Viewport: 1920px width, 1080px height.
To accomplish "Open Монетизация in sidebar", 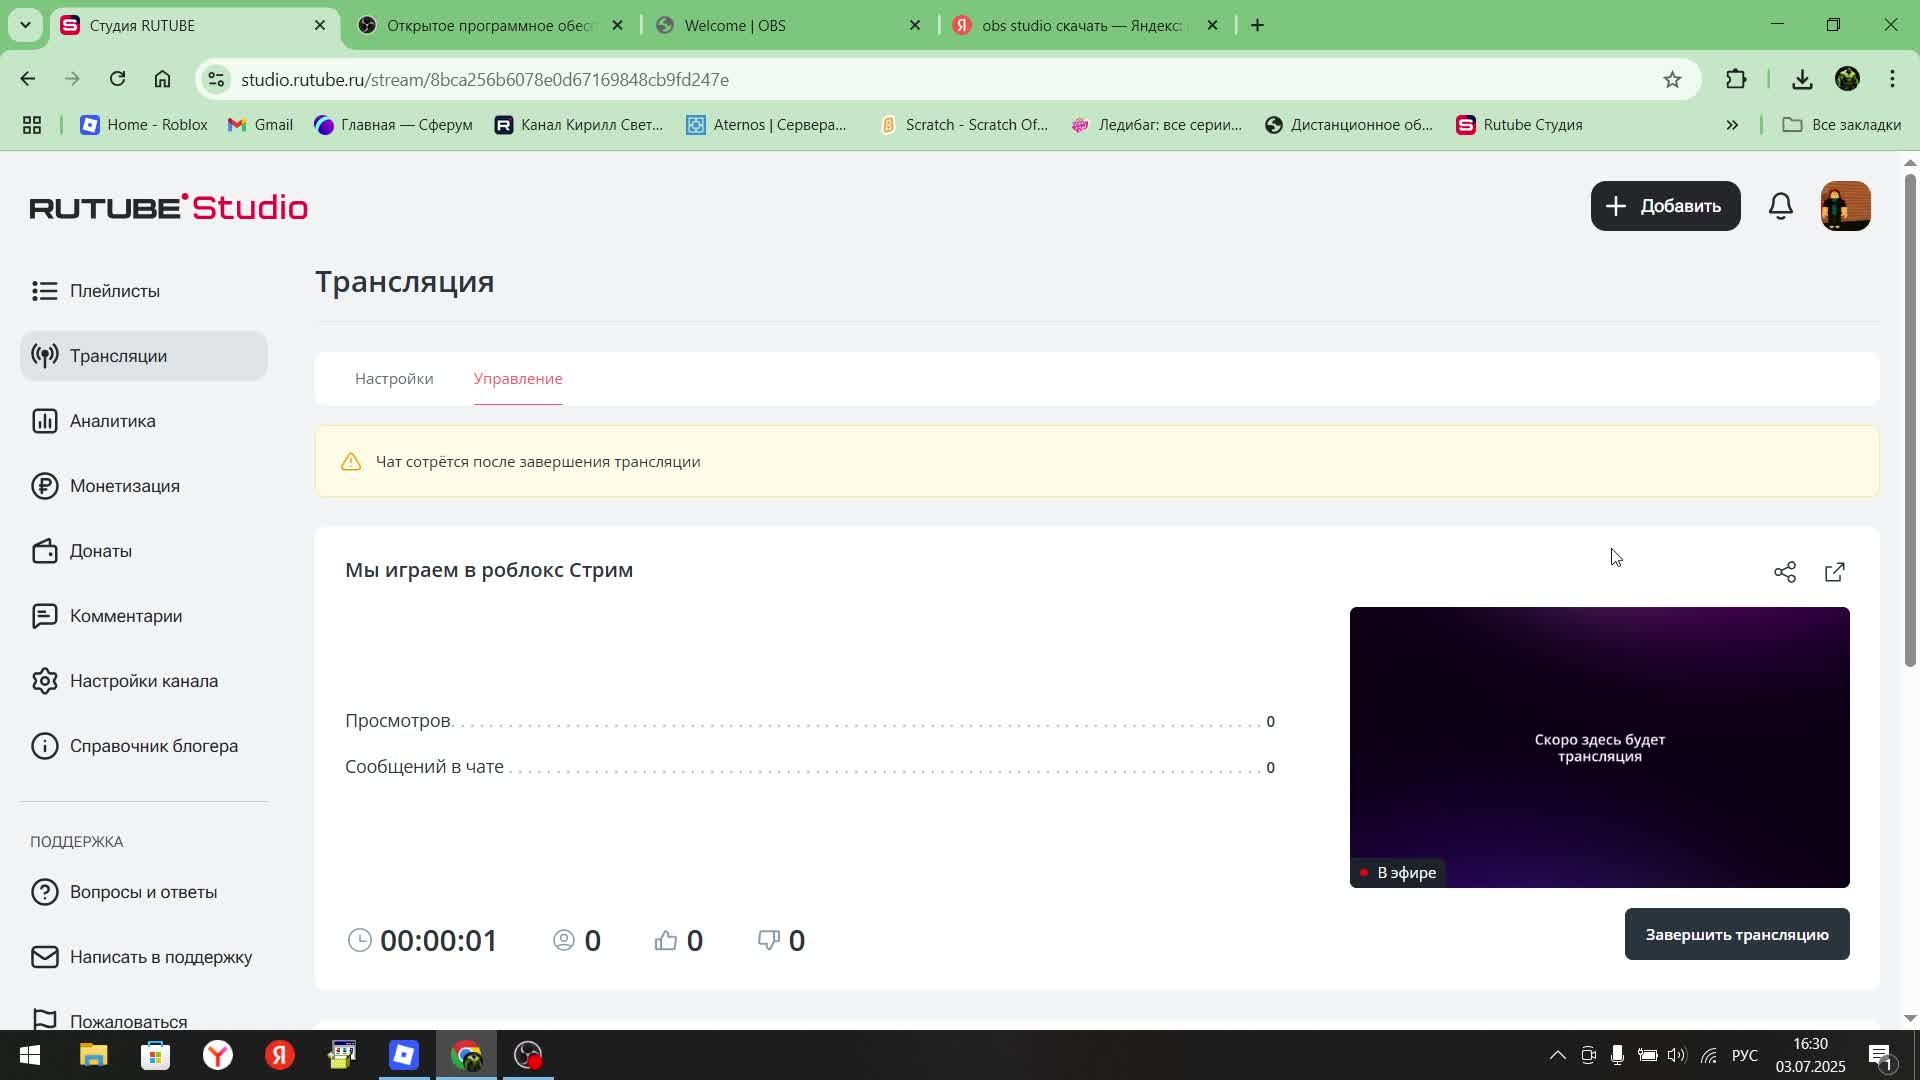I will pyautogui.click(x=124, y=486).
